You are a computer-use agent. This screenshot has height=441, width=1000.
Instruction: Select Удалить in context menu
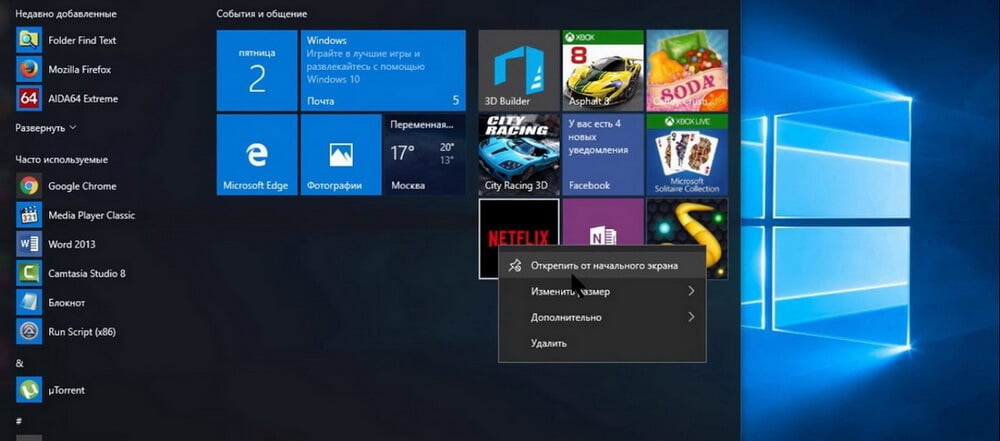(602, 343)
